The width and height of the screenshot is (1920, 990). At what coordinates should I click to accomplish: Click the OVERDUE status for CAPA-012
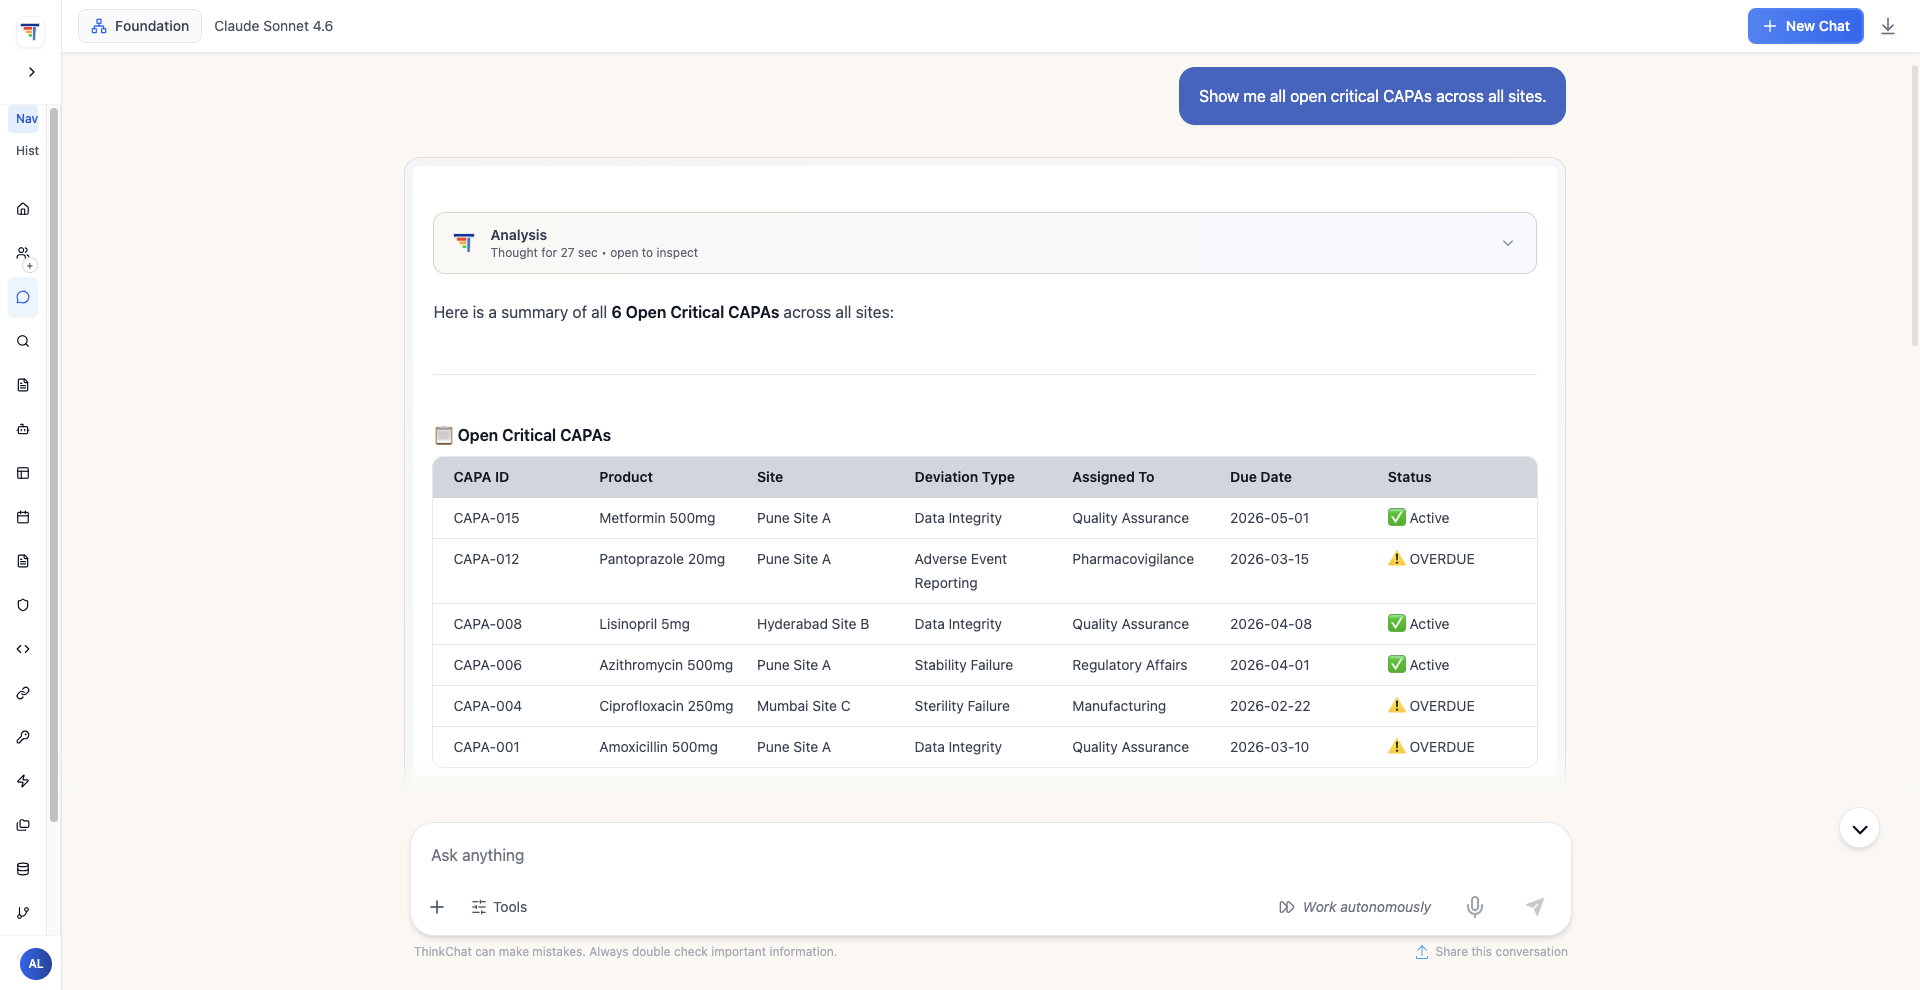click(1431, 559)
